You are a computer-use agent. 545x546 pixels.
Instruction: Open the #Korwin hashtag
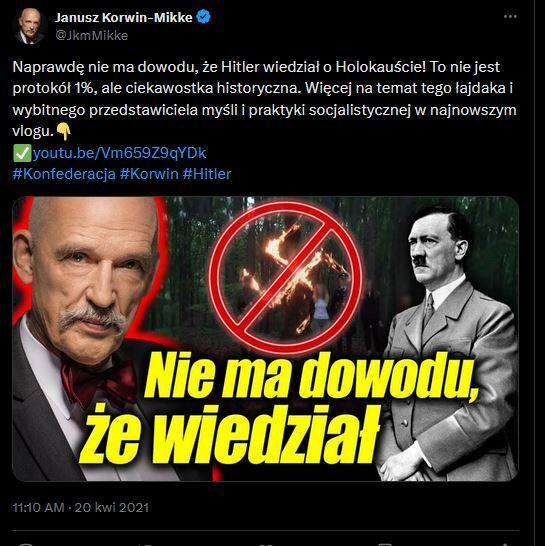149,174
